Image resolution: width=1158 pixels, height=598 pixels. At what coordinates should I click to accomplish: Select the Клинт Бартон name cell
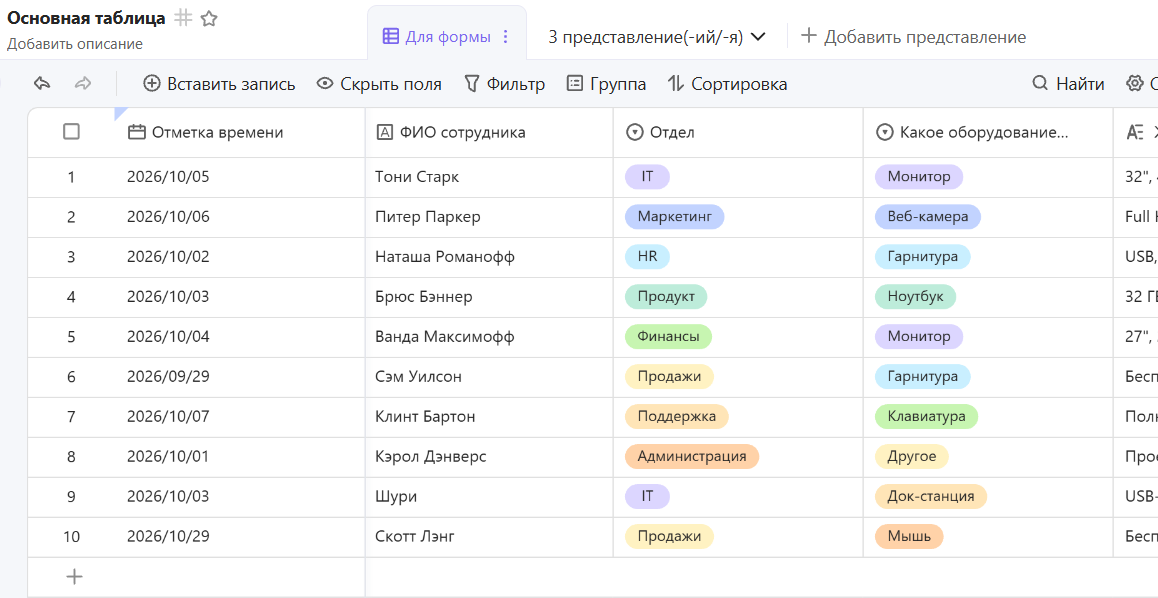[x=489, y=416]
